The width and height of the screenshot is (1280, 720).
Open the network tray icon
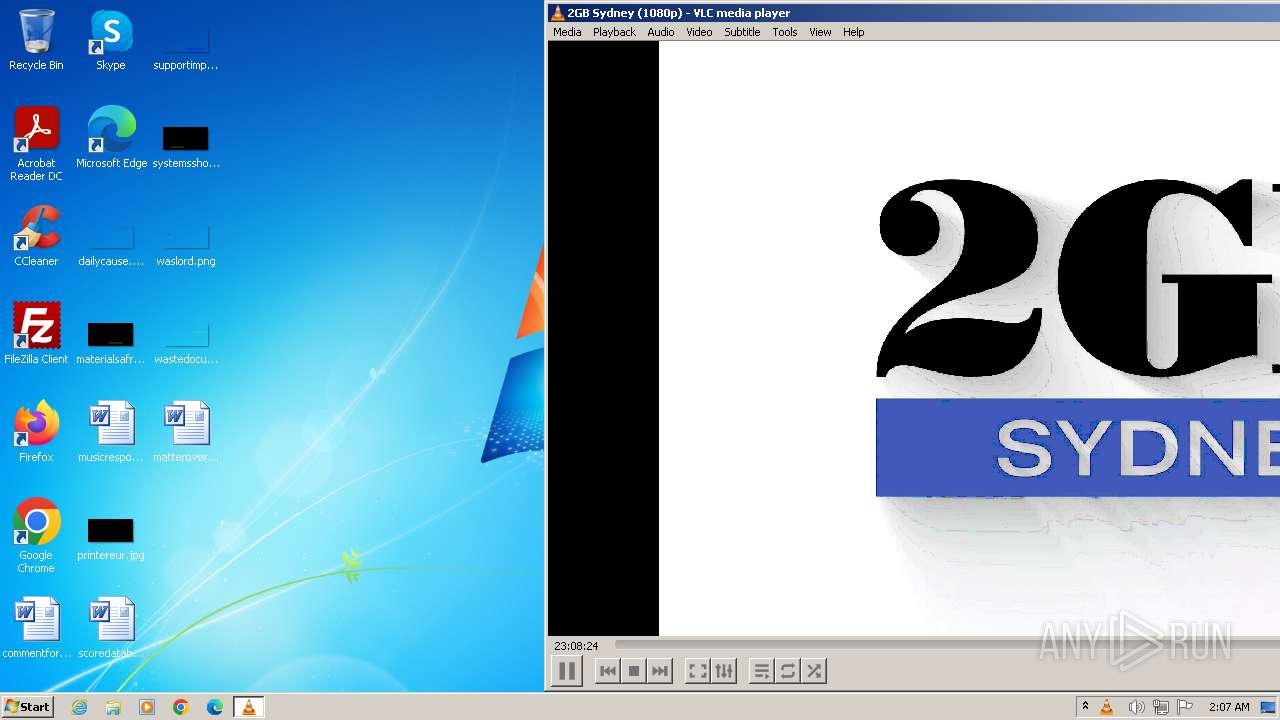[x=1161, y=707]
